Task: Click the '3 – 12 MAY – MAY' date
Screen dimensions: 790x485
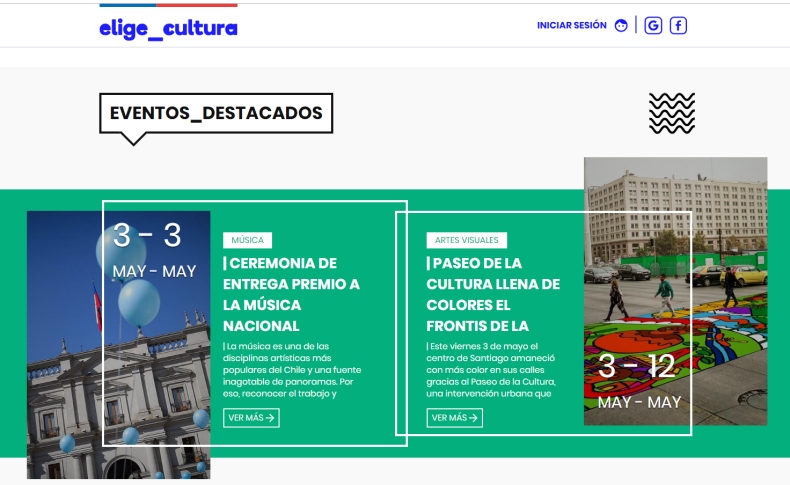Action: tap(639, 381)
